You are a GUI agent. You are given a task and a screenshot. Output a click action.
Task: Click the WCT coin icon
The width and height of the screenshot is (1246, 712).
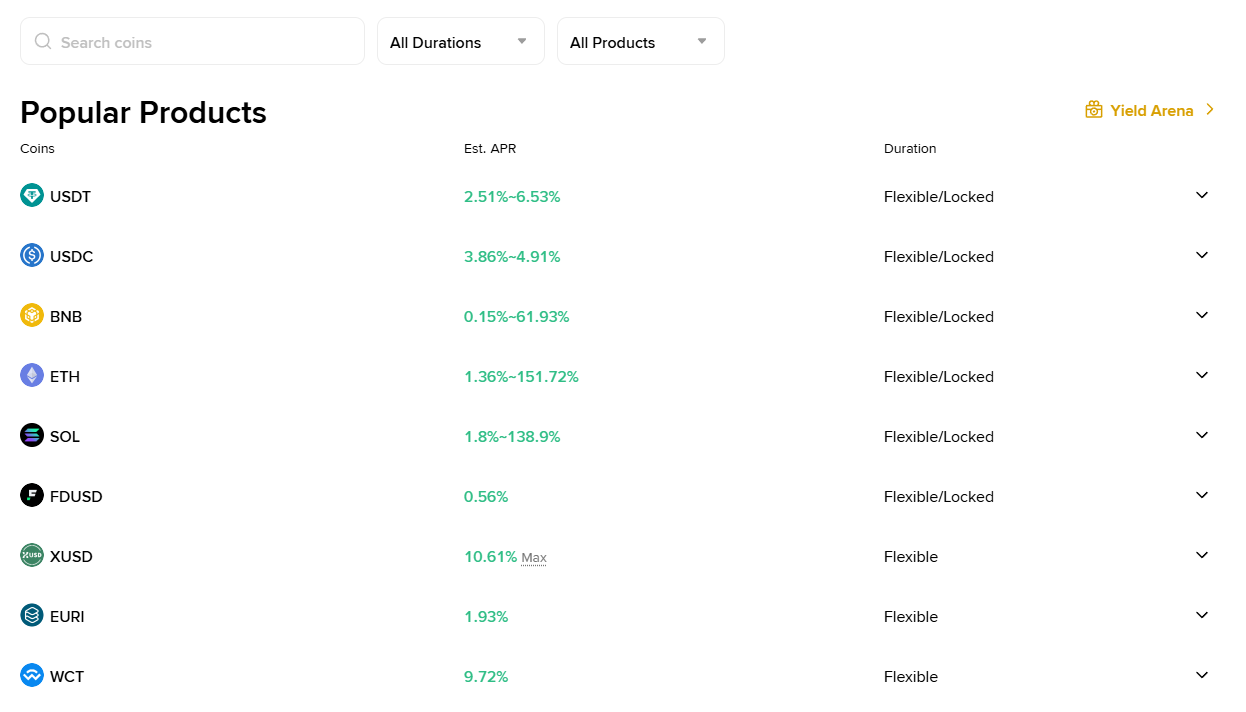(31, 675)
